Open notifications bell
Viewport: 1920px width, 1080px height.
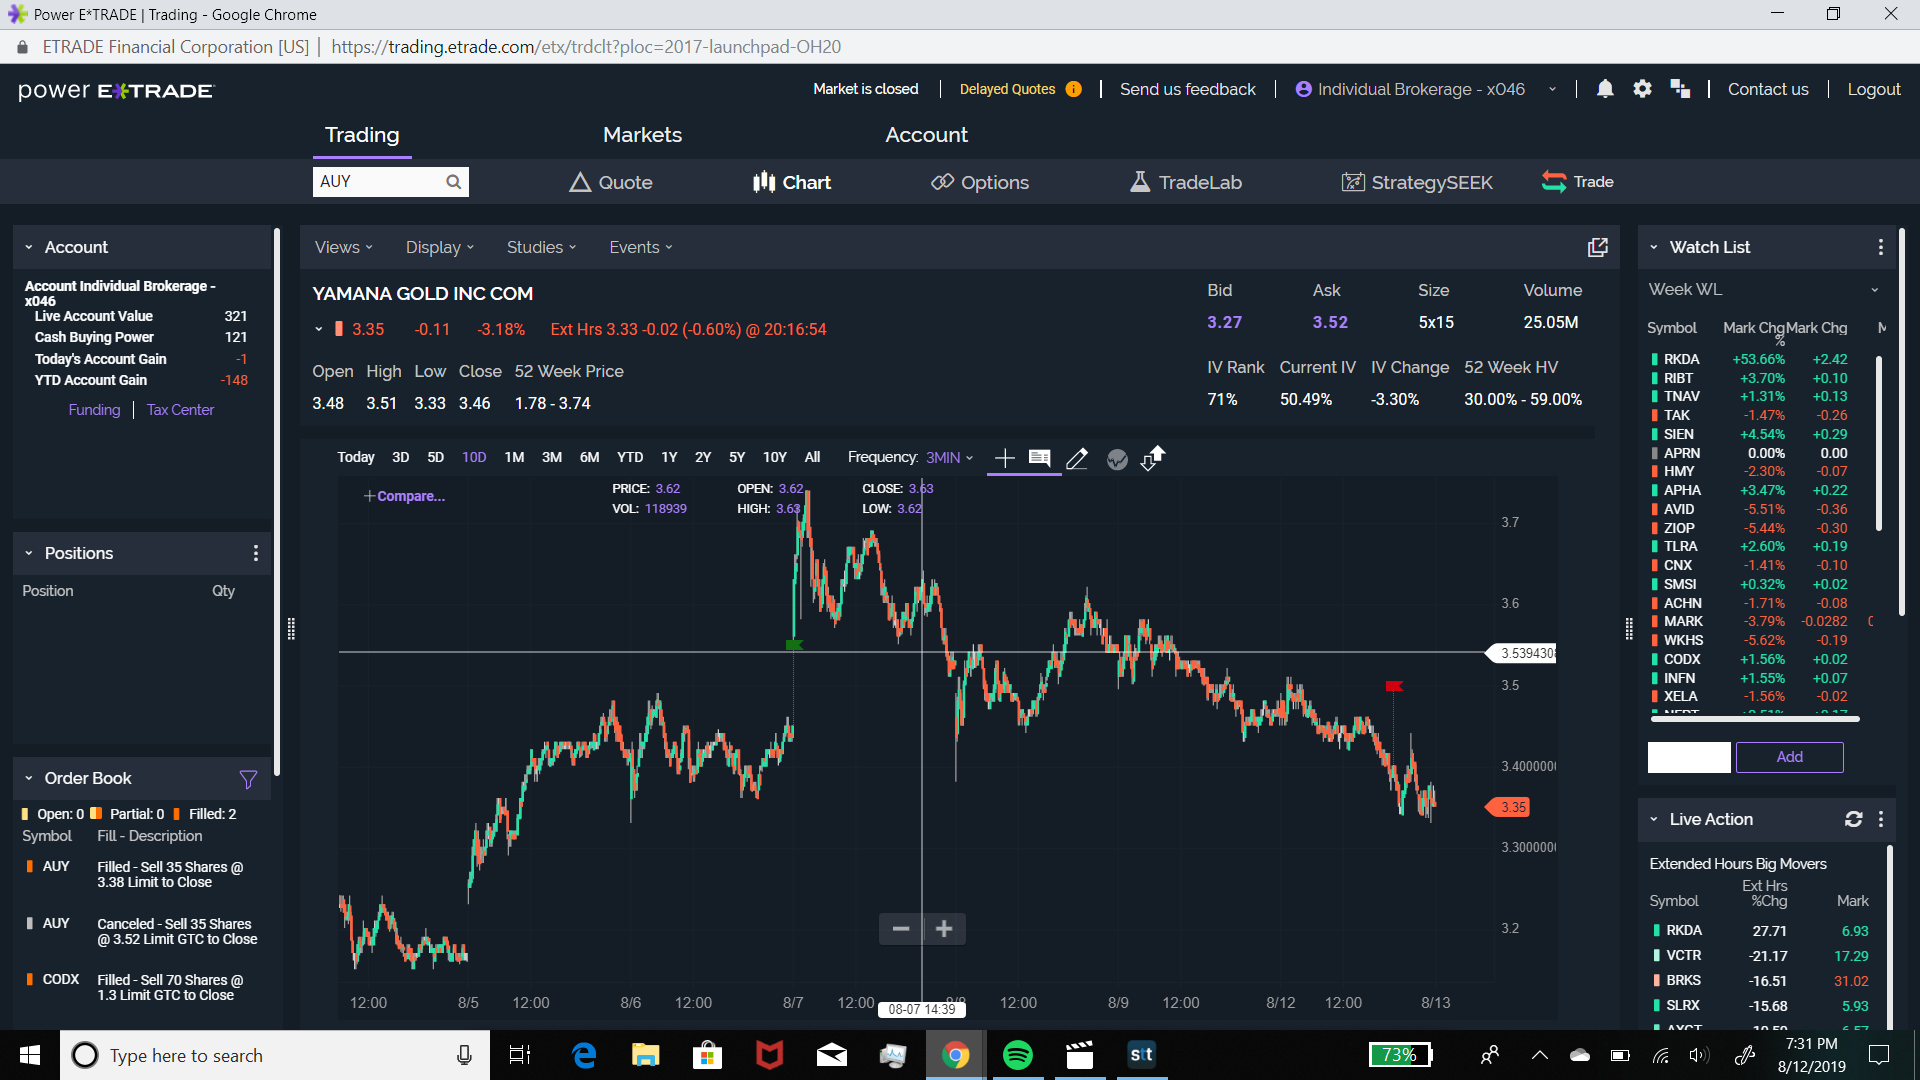click(x=1604, y=89)
